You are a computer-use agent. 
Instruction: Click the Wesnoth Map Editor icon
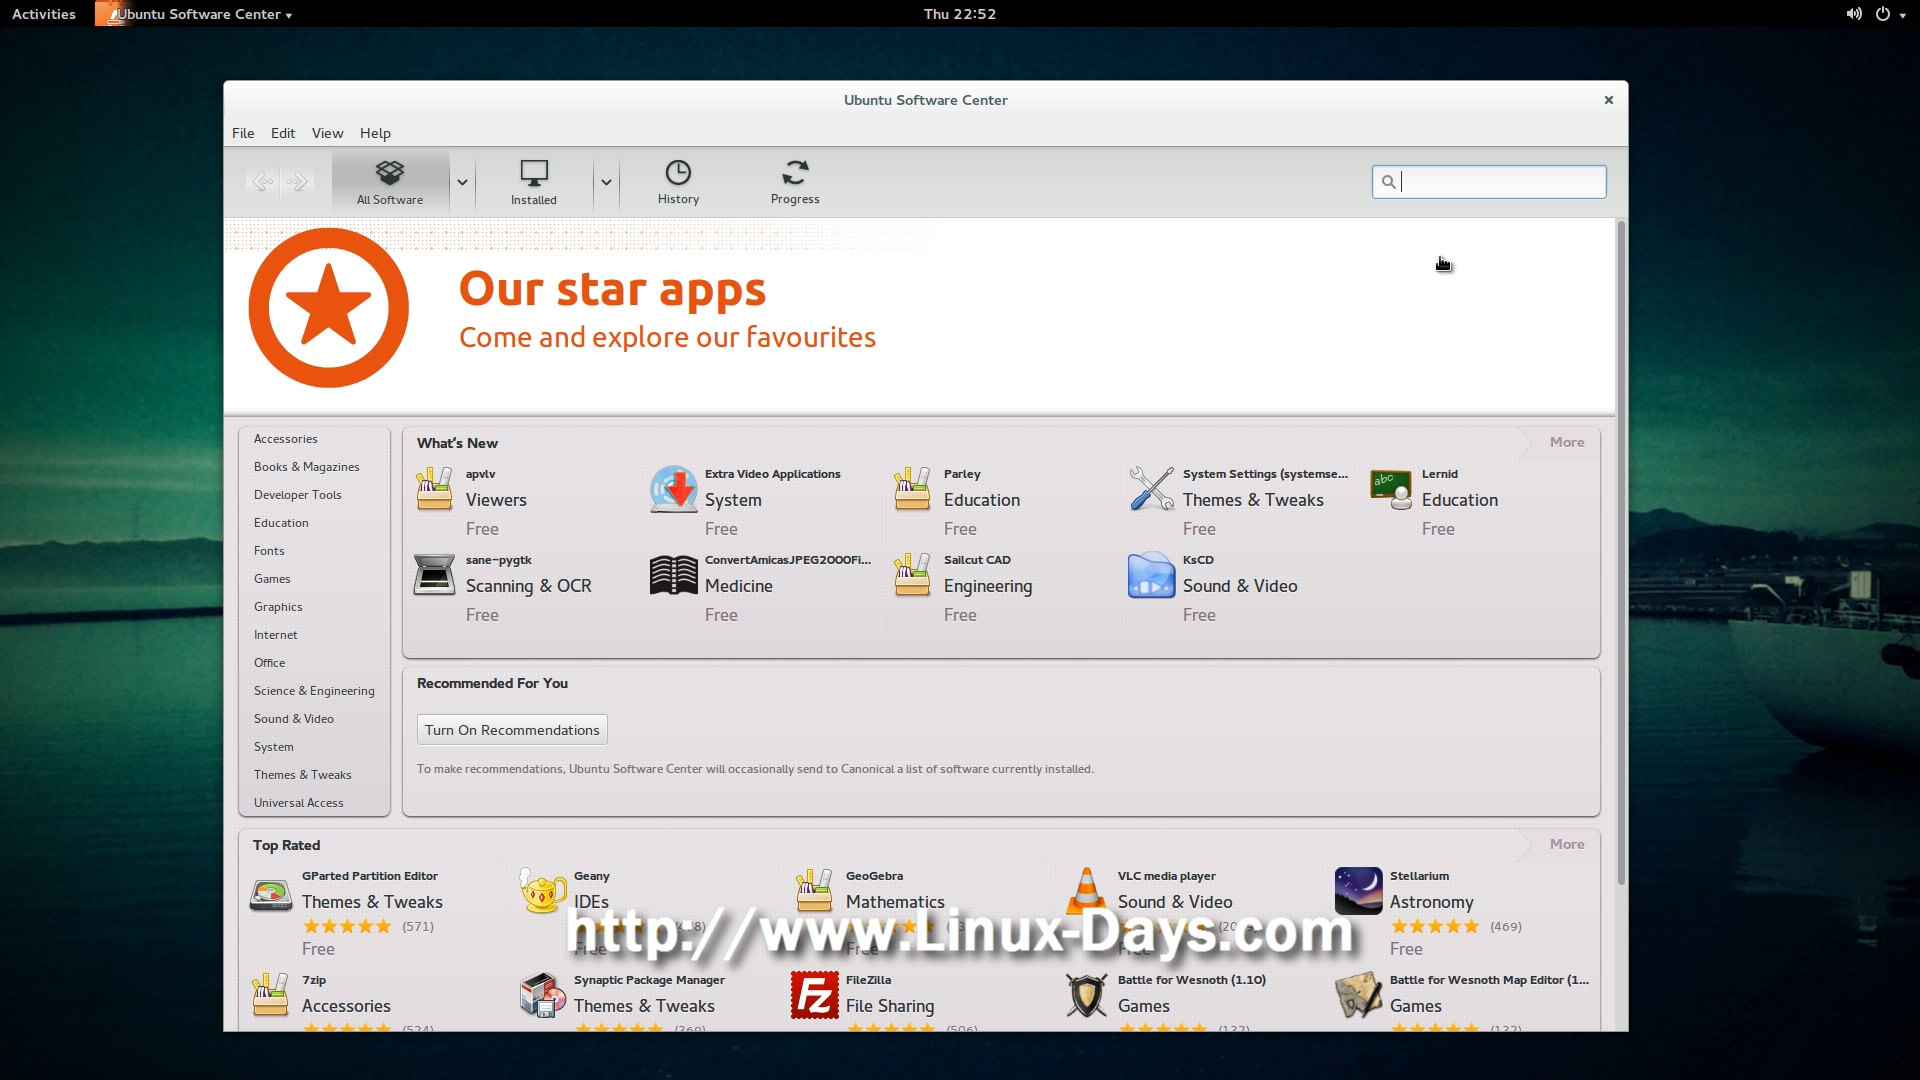(1358, 995)
